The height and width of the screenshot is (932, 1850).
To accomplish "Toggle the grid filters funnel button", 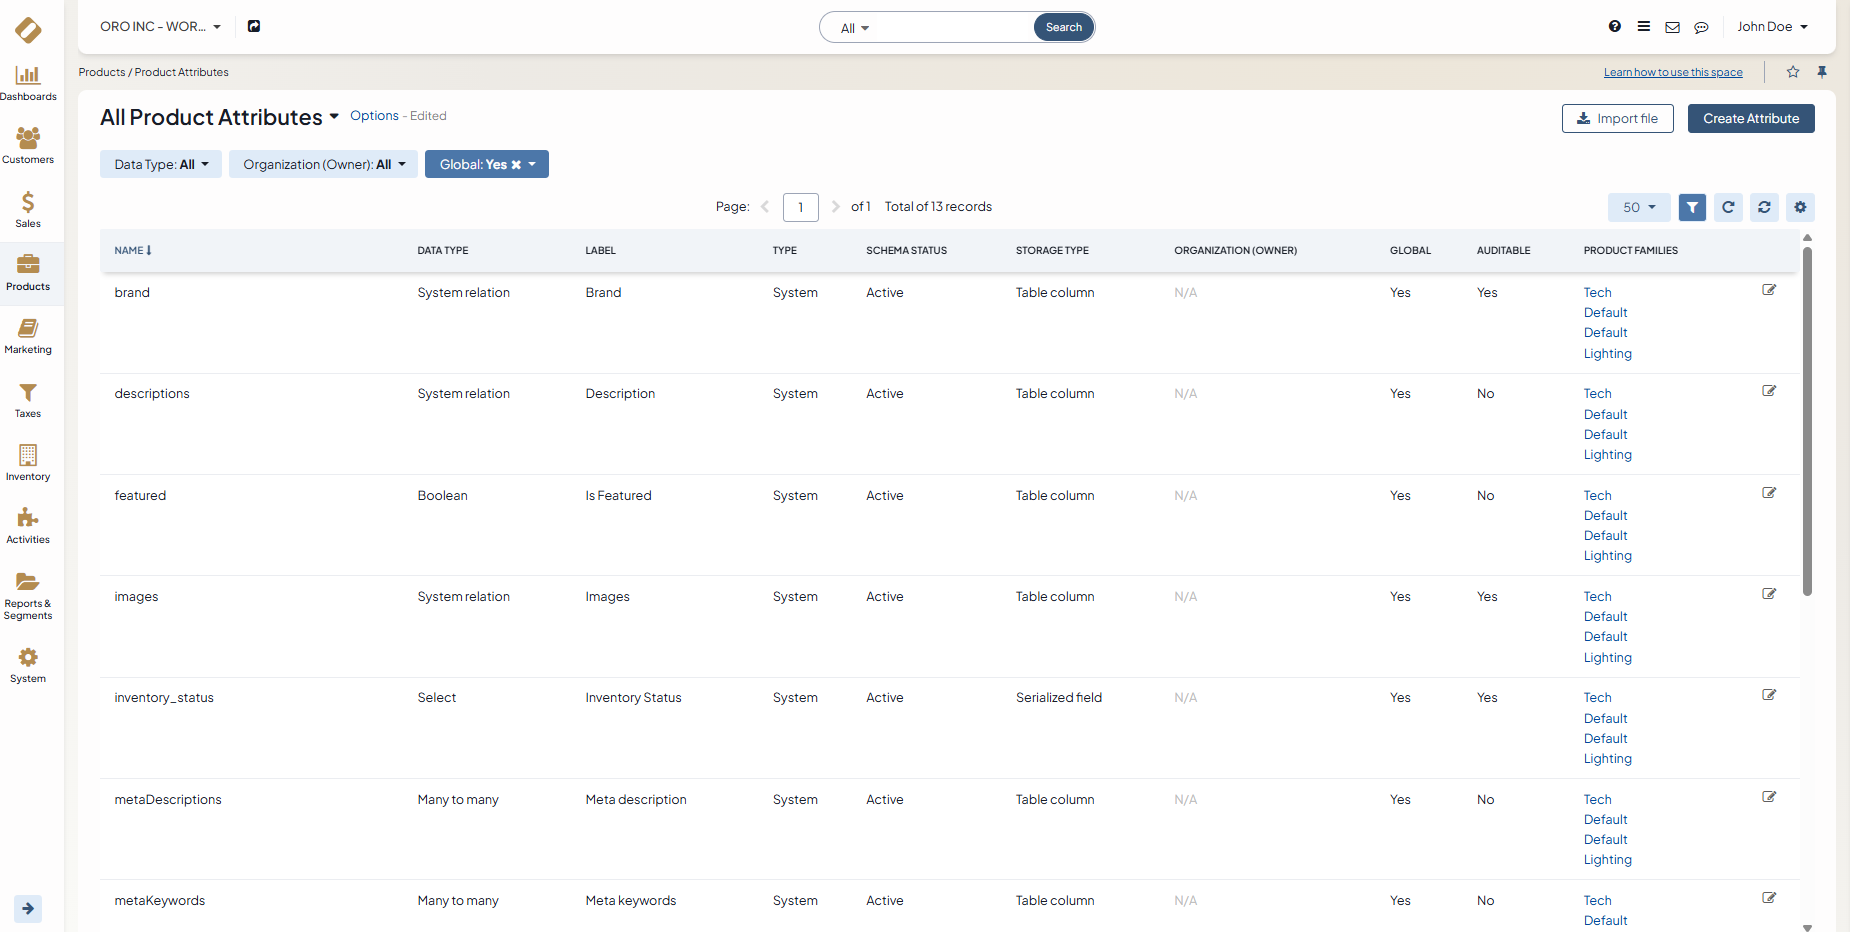I will click(x=1692, y=207).
